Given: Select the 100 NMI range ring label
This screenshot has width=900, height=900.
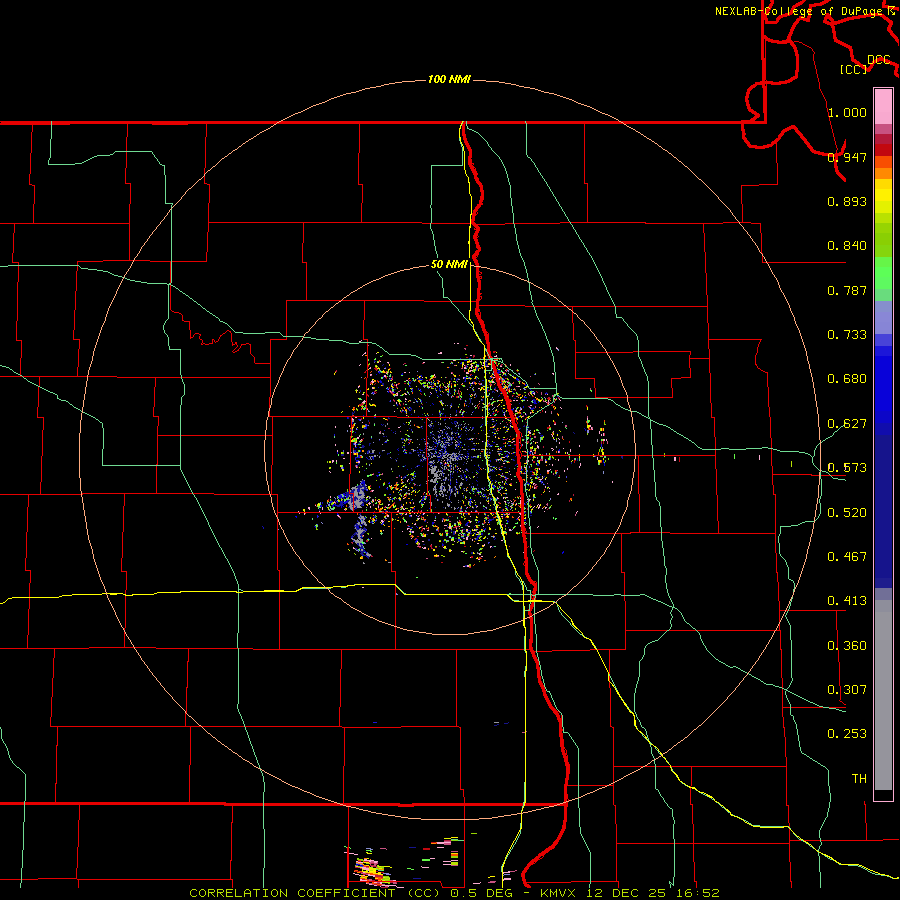Looking at the screenshot, I should [449, 79].
